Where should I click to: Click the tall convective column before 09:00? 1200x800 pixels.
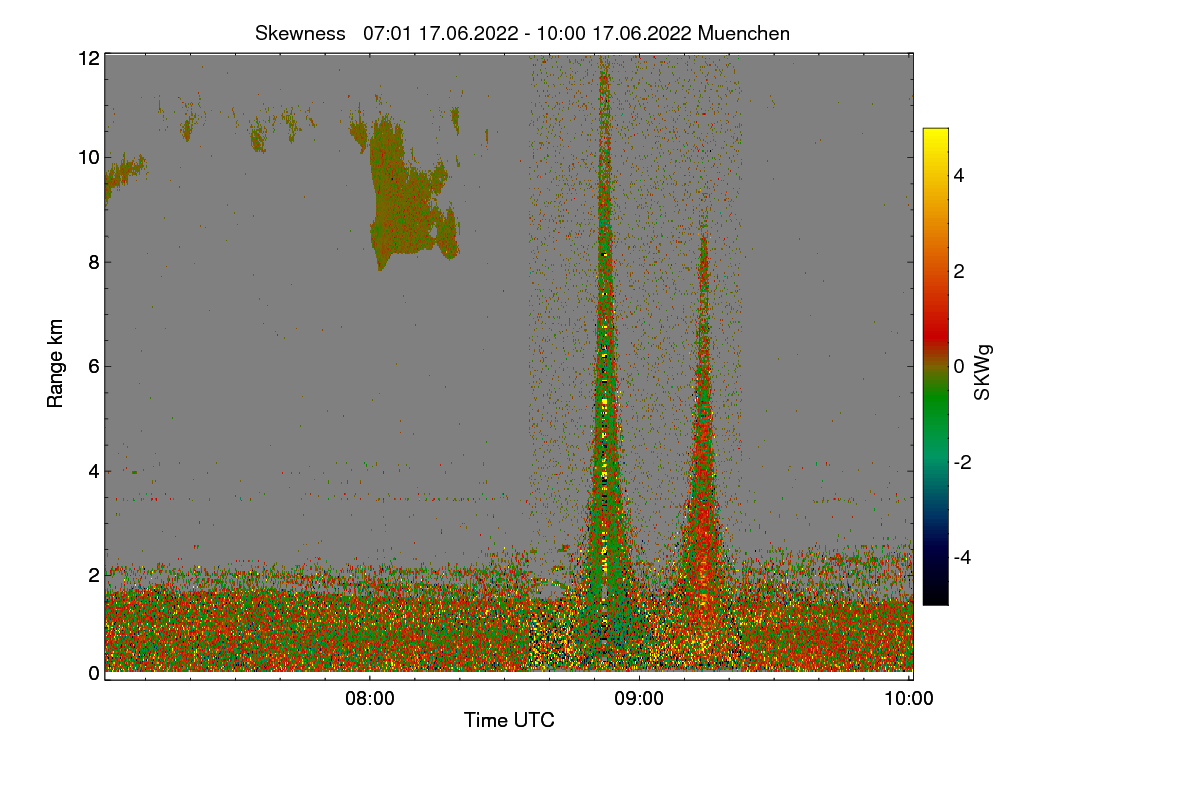(x=603, y=350)
